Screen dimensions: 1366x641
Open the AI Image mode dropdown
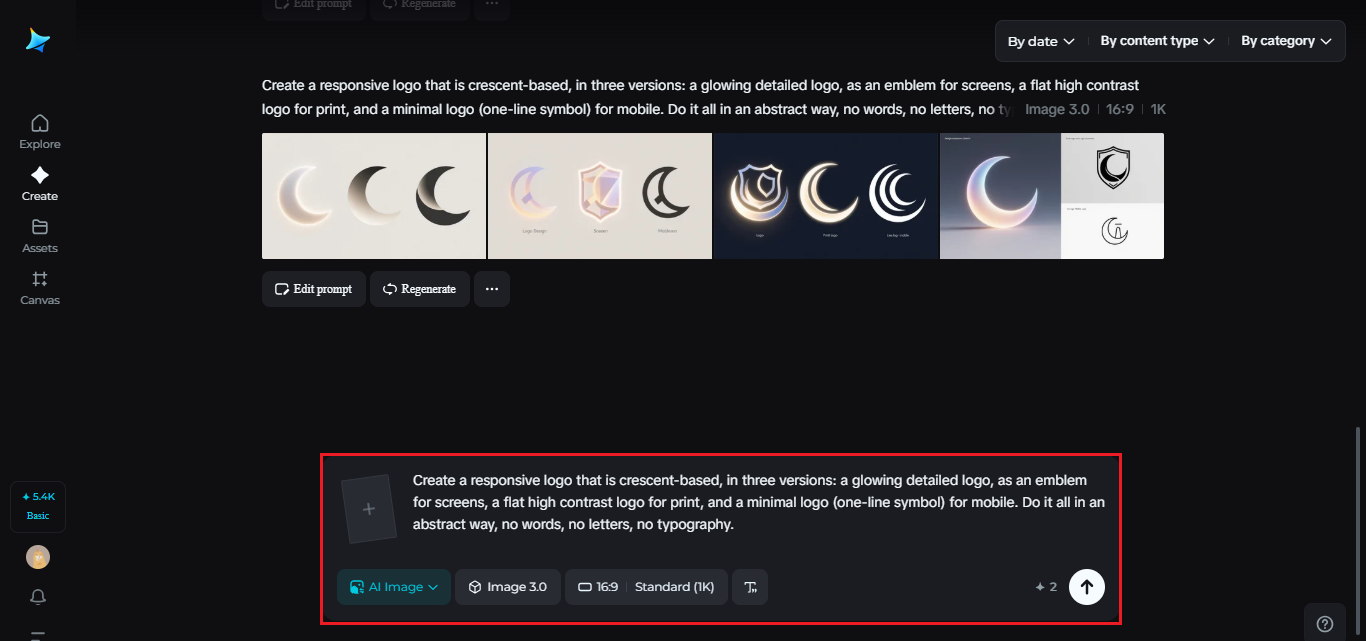click(393, 587)
